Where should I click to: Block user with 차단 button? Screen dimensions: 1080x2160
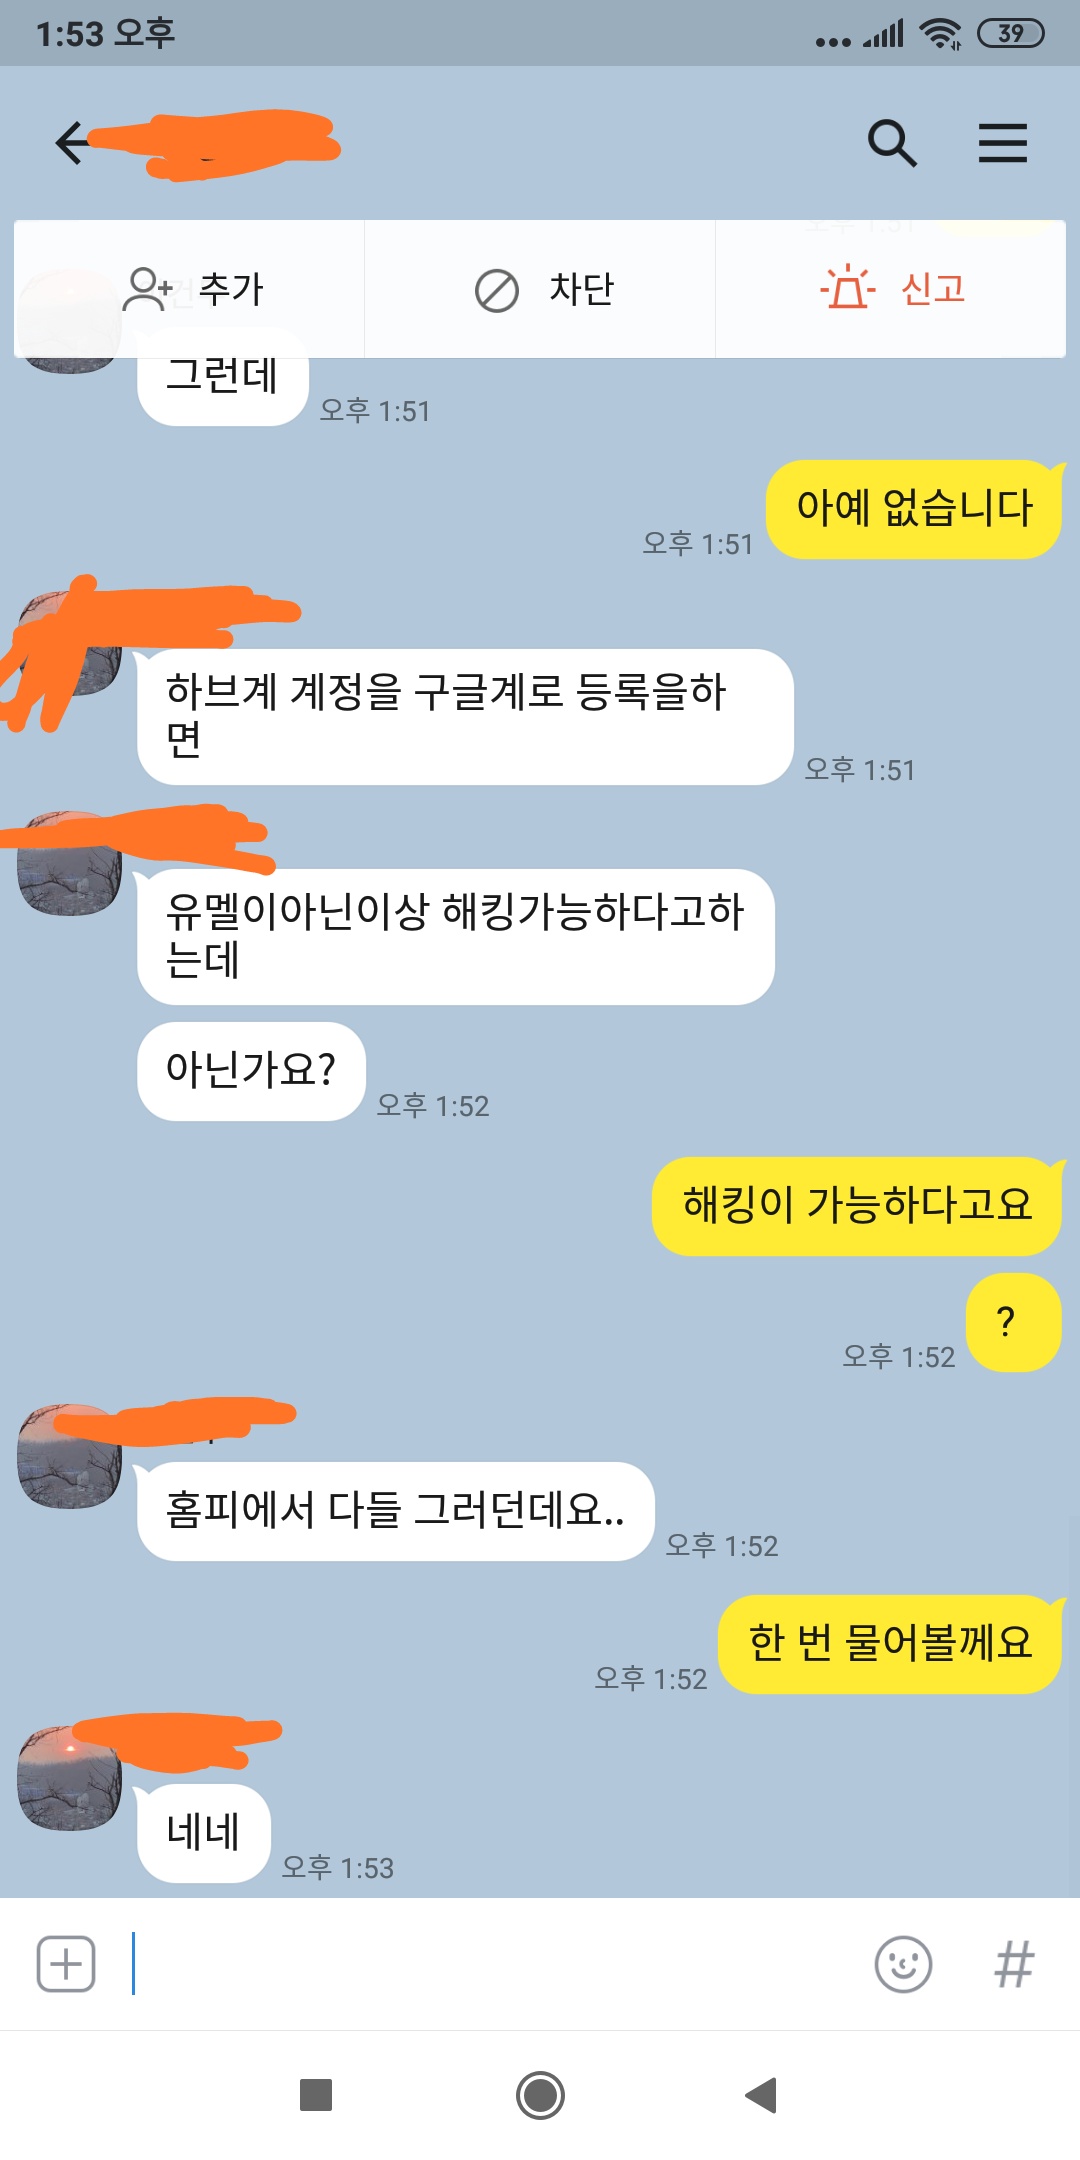coord(540,289)
